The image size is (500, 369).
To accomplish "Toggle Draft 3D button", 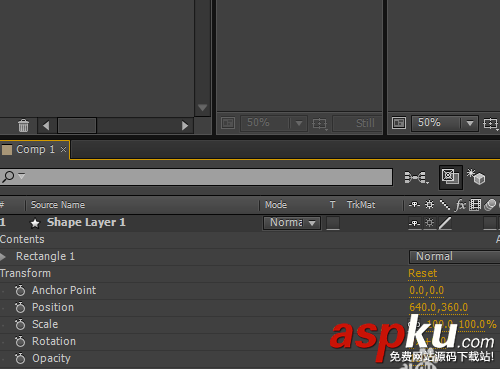I will click(x=476, y=177).
